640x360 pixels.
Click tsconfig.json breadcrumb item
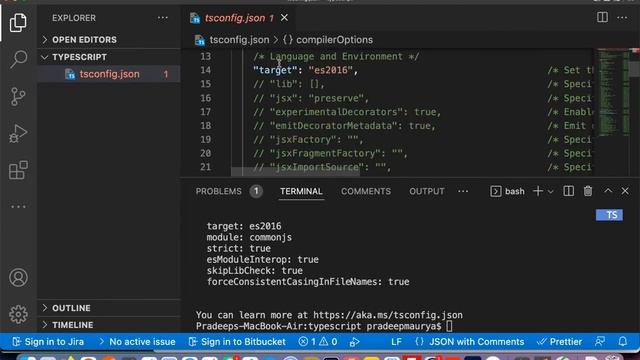(239, 40)
